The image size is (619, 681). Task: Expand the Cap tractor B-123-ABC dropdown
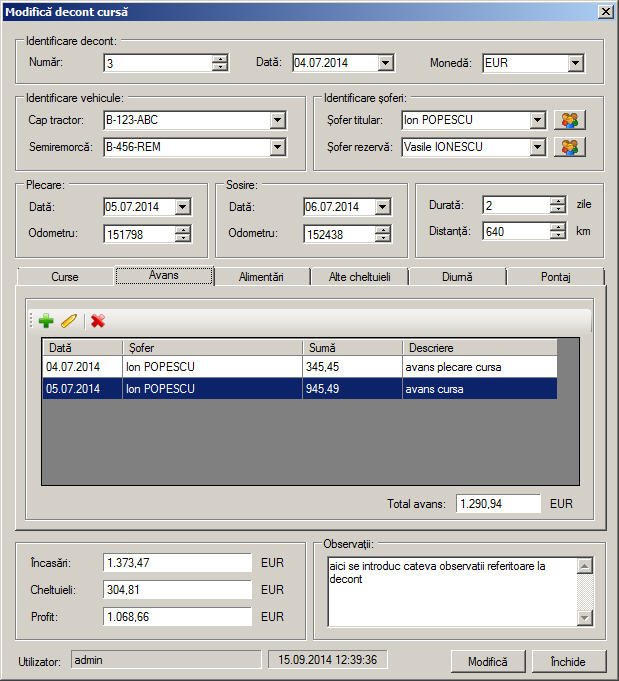(277, 120)
